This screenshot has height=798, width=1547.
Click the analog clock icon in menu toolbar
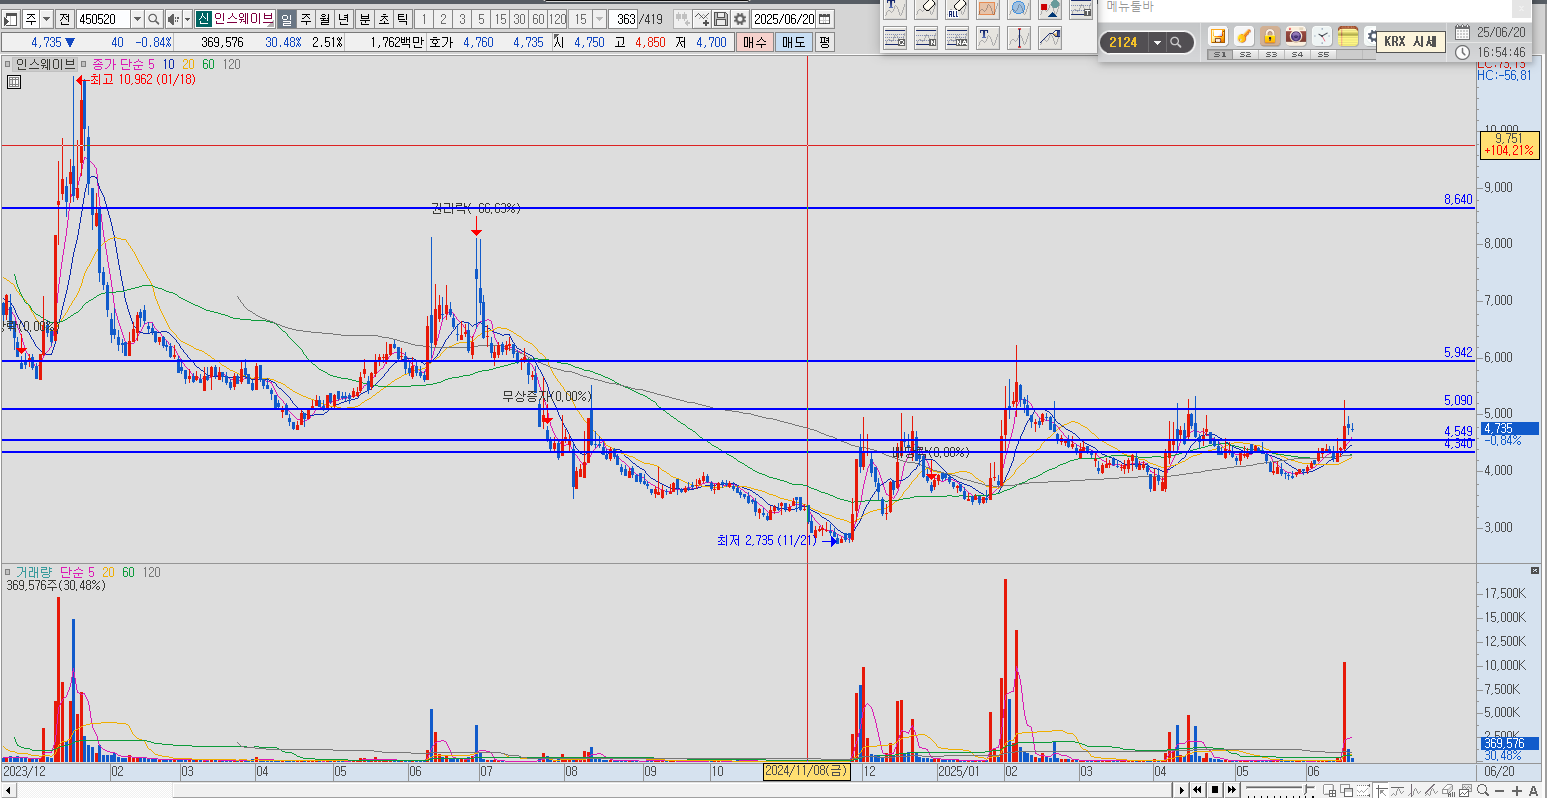click(x=1321, y=36)
